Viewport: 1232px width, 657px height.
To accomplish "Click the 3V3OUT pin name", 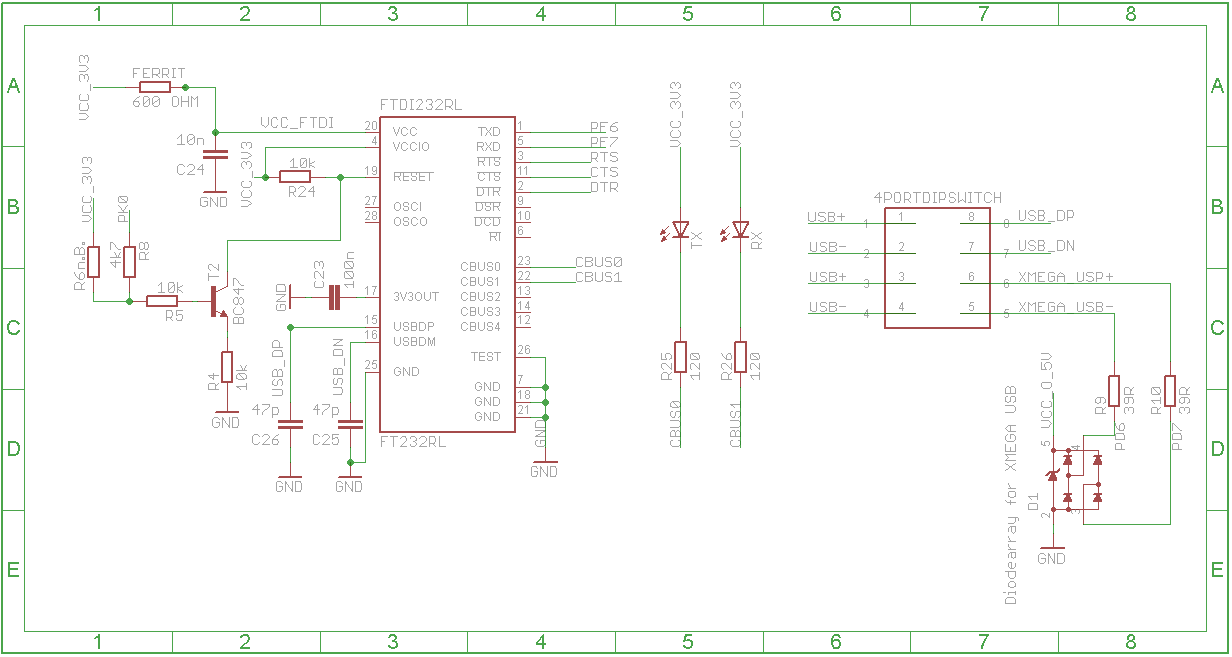I will [416, 297].
